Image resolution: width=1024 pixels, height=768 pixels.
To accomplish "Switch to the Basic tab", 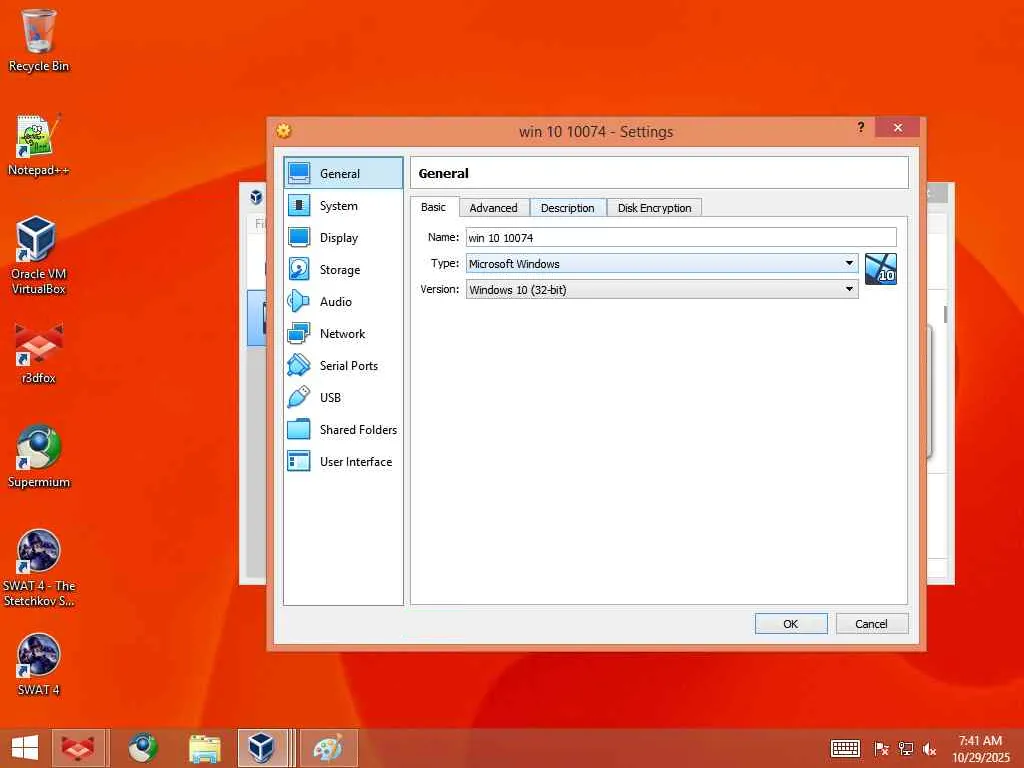I will coord(434,207).
